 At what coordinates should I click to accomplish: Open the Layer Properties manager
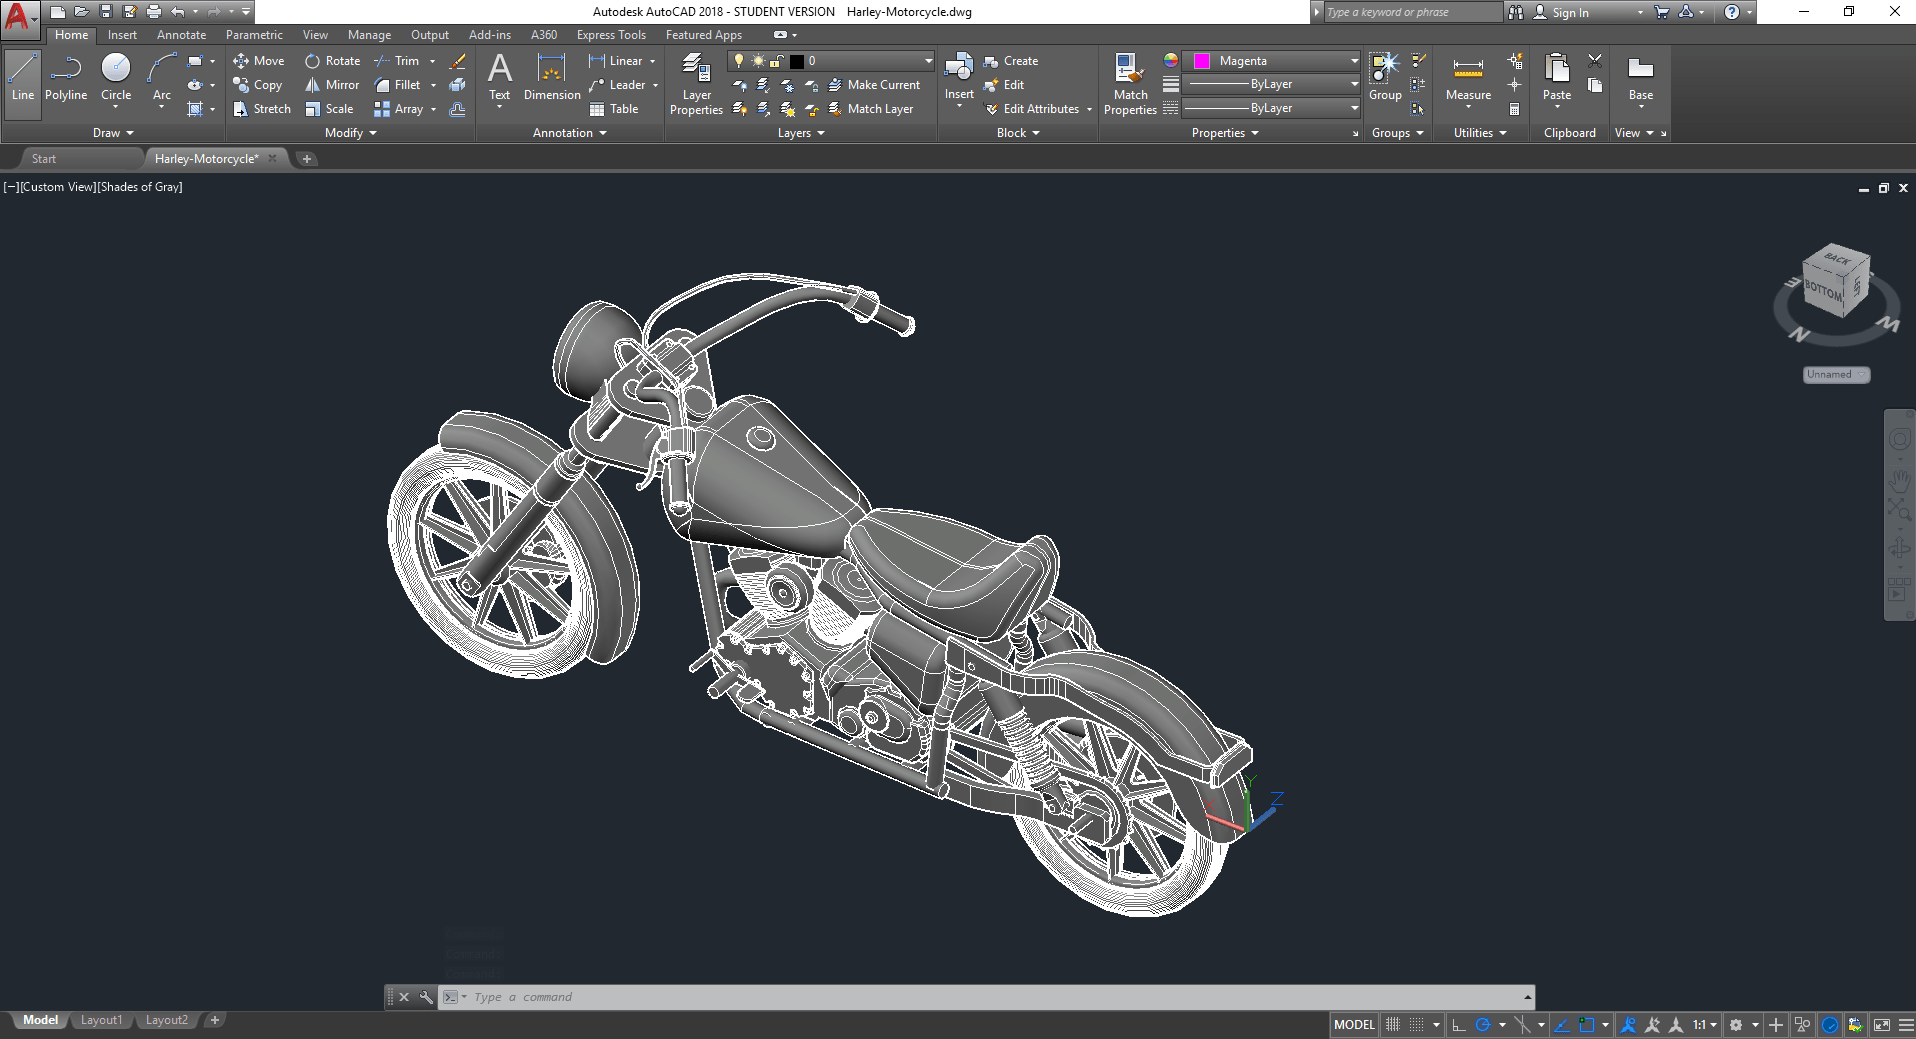695,84
